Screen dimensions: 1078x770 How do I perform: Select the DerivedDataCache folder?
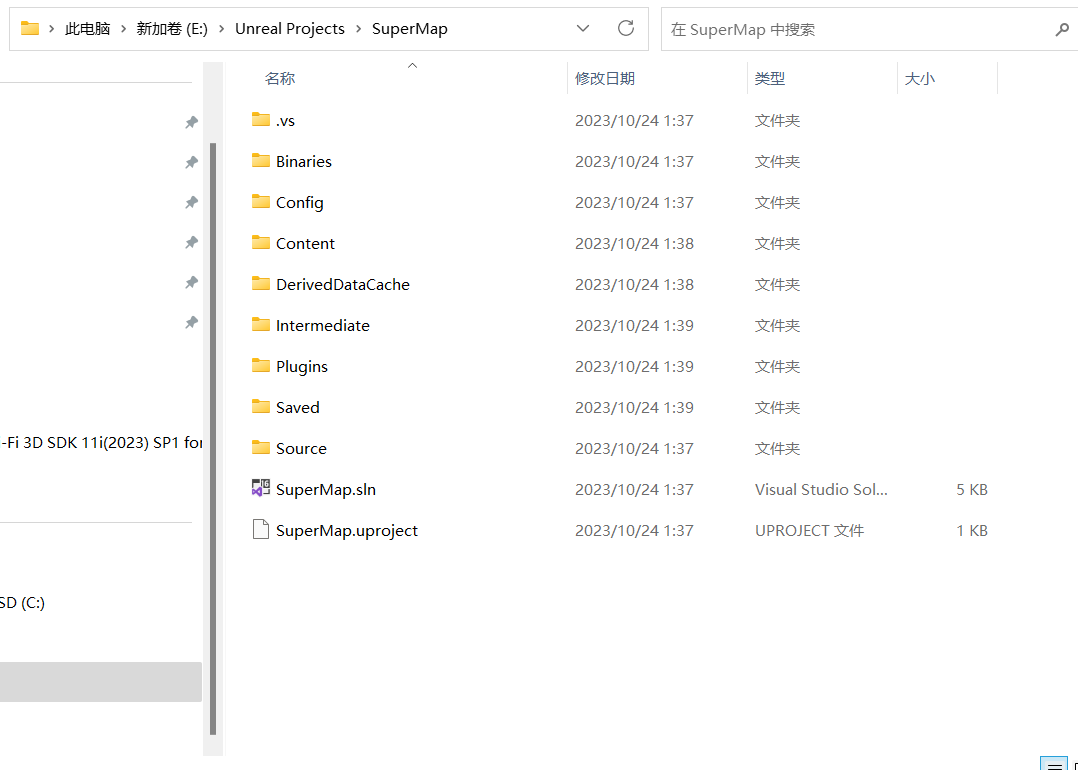(x=342, y=284)
